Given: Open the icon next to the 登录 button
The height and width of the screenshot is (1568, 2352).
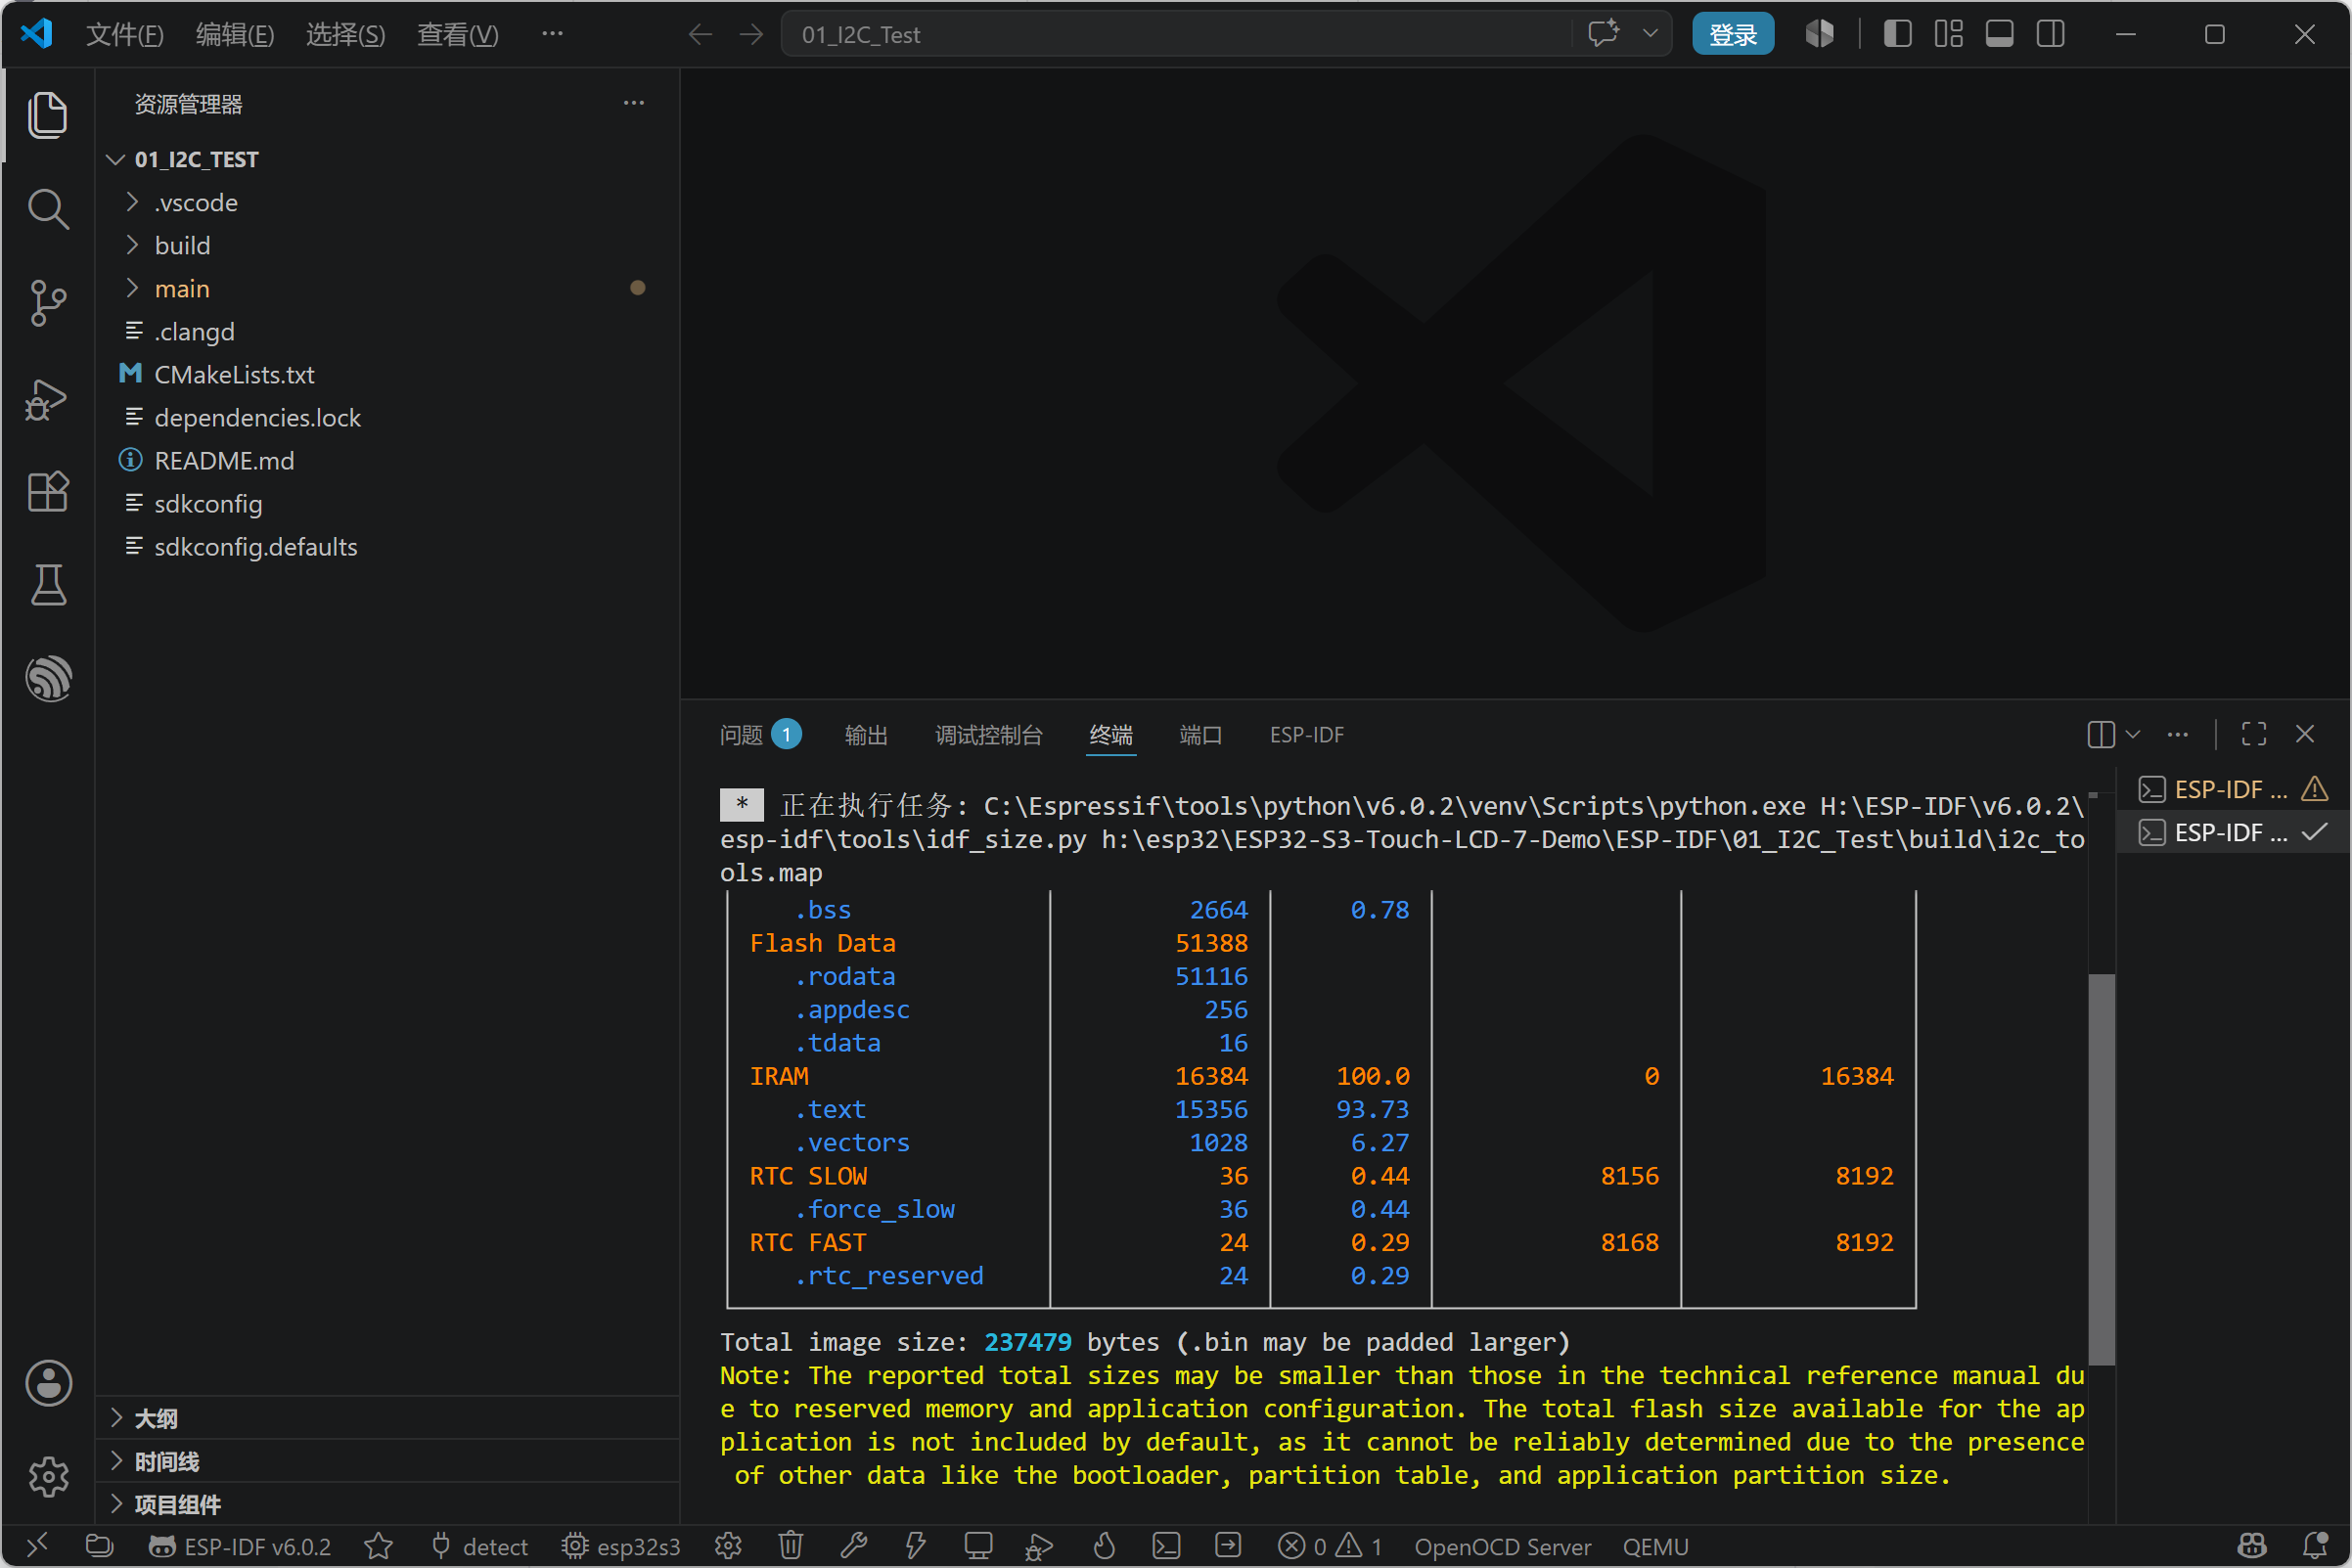Looking at the screenshot, I should 1820,34.
